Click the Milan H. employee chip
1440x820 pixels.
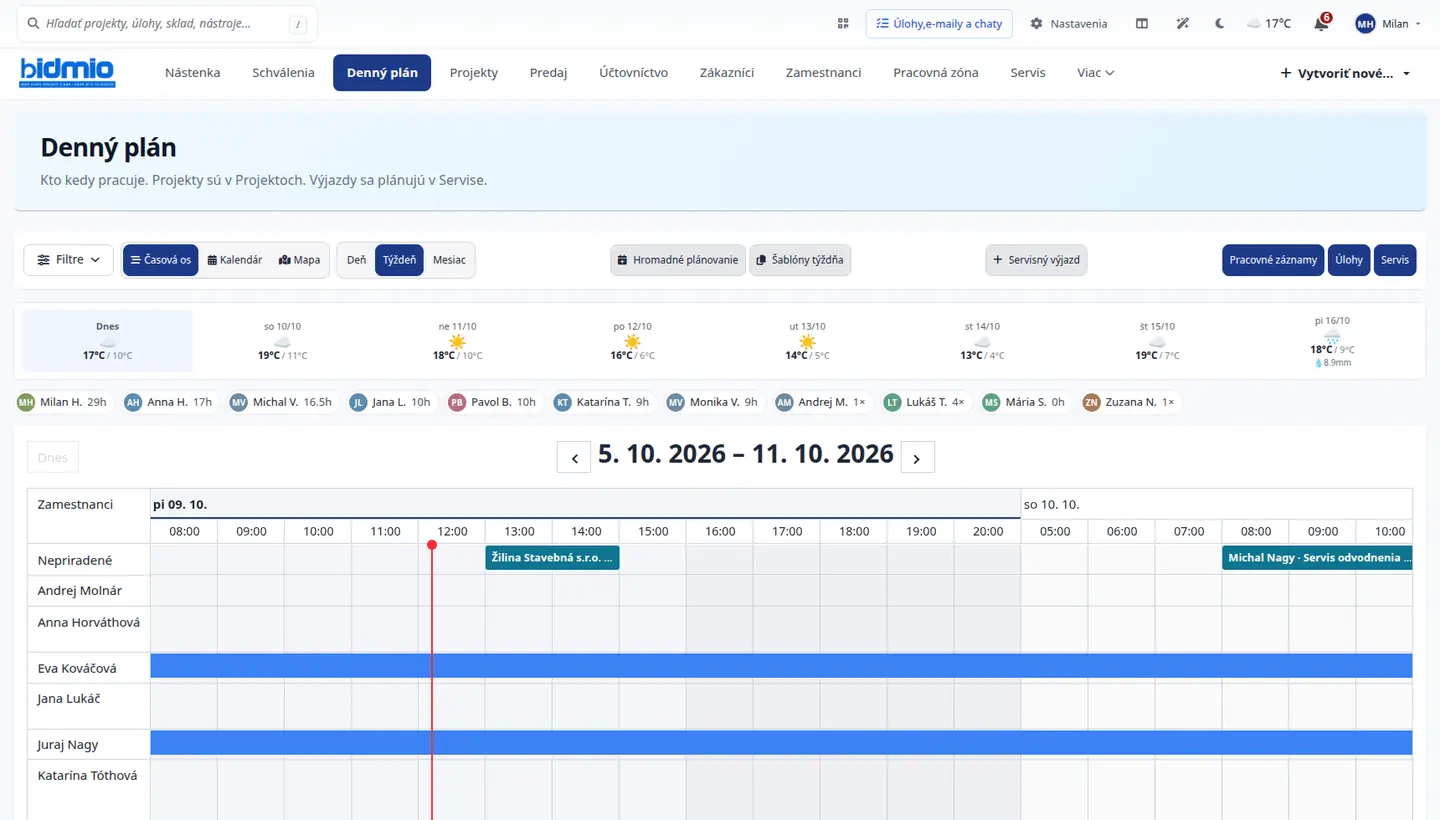click(63, 402)
